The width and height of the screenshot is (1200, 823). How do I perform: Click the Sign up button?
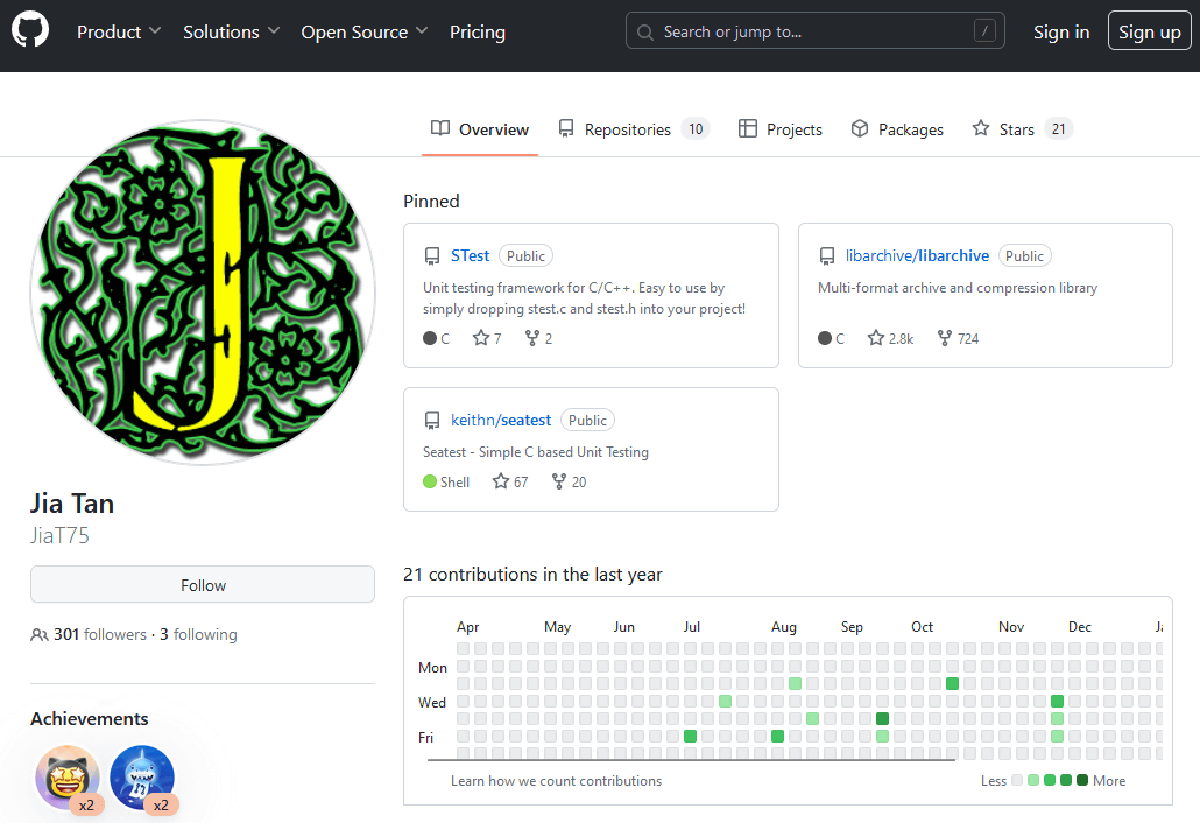pos(1149,32)
